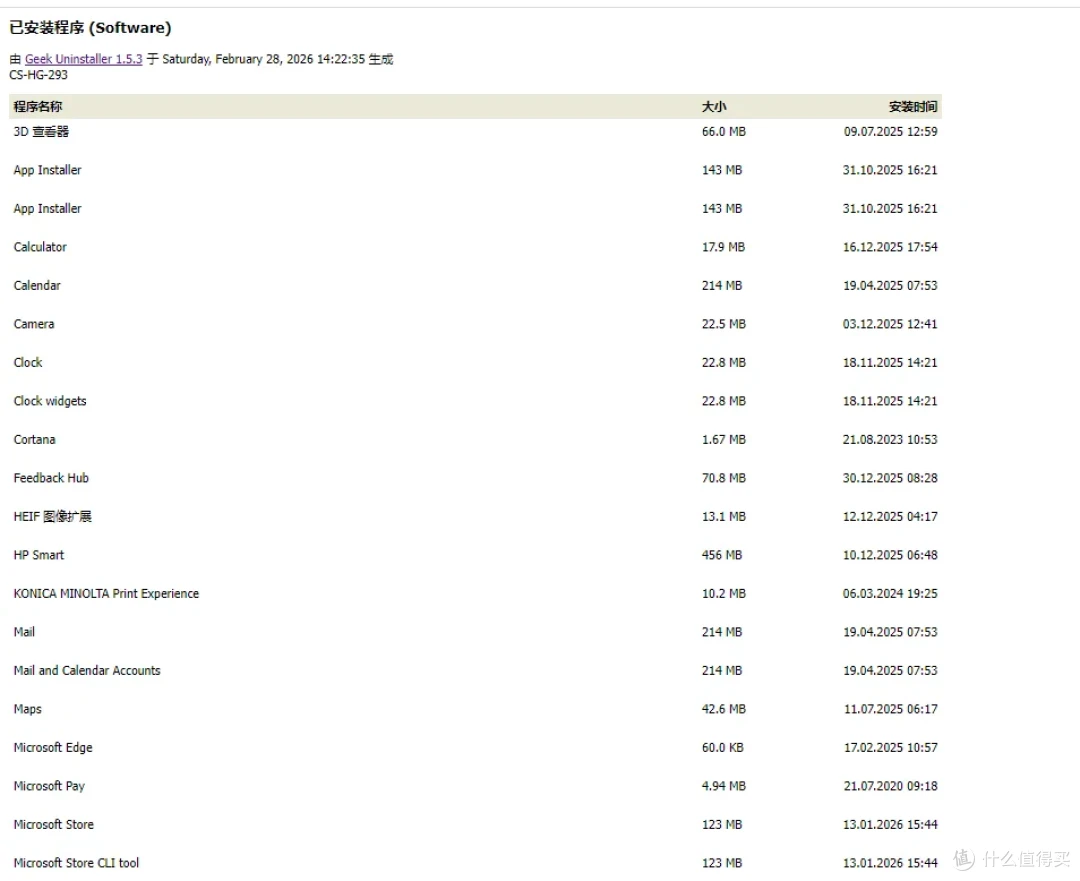Select the HEIF 图像扩展 program name
This screenshot has width=1080, height=881.
tap(52, 517)
